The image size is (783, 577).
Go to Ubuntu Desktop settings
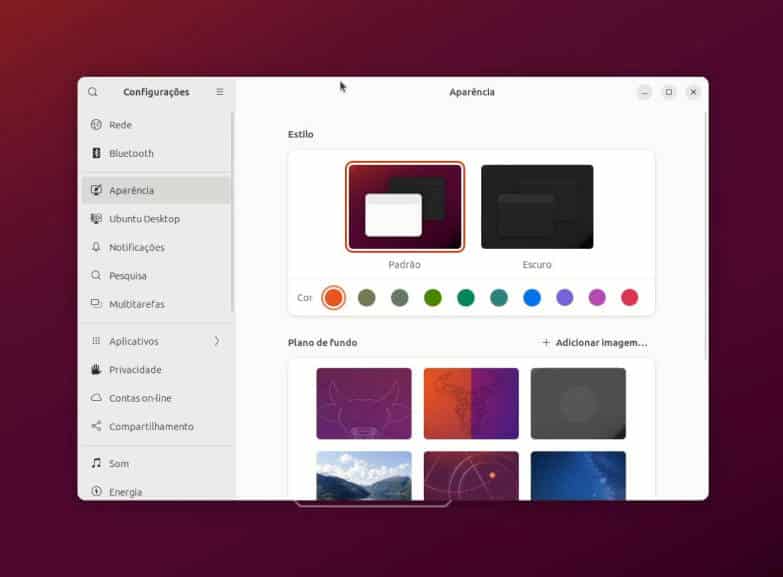click(157, 218)
